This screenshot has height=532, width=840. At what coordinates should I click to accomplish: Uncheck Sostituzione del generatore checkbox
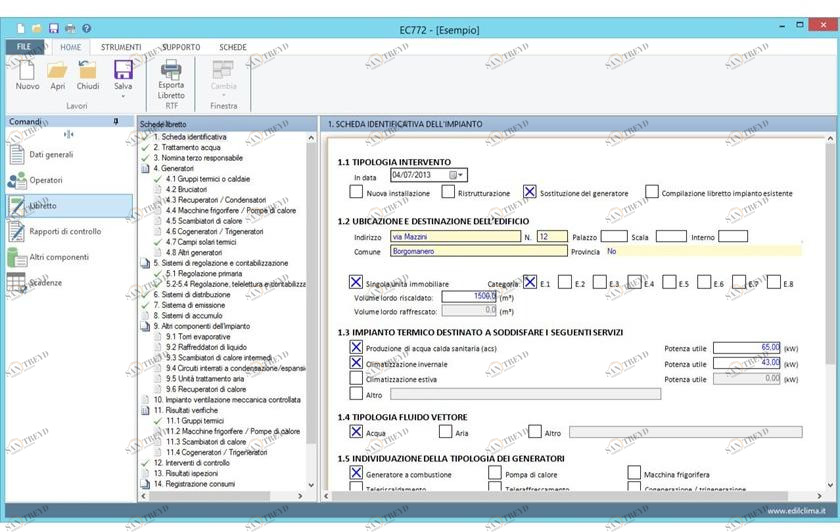(x=530, y=193)
